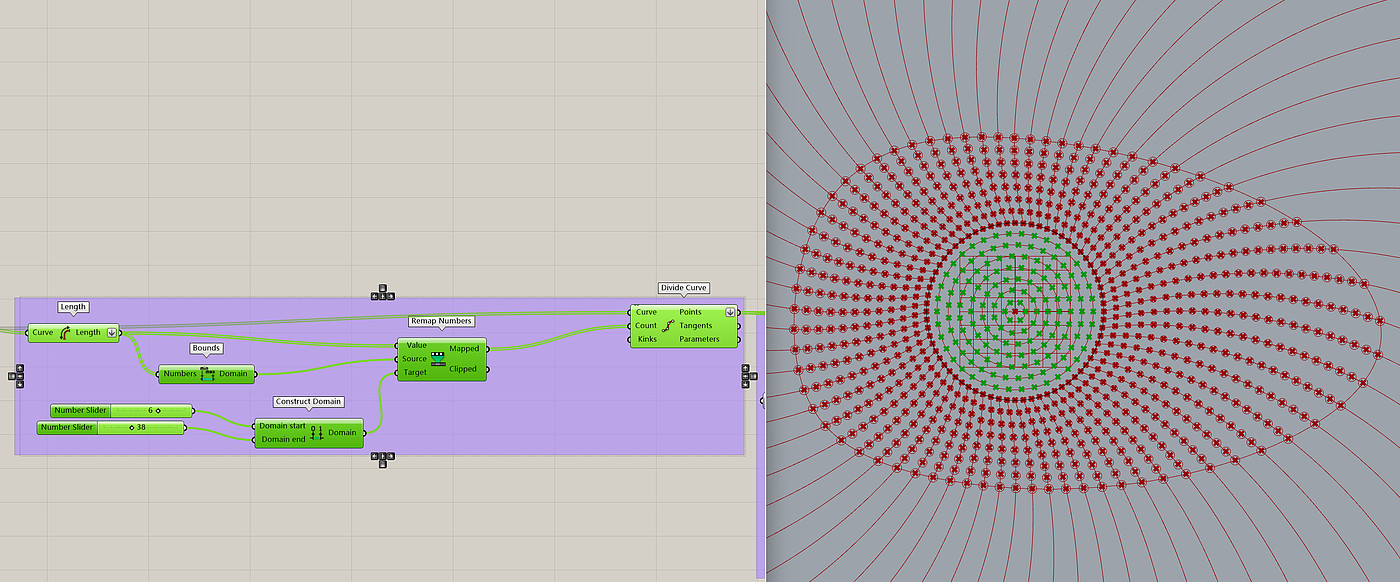Click the group handle above the purple group
The height and width of the screenshot is (582, 1400).
point(382,294)
